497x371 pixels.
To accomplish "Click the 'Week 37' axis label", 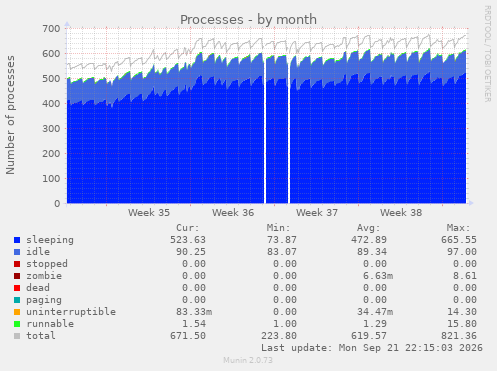I will [317, 213].
